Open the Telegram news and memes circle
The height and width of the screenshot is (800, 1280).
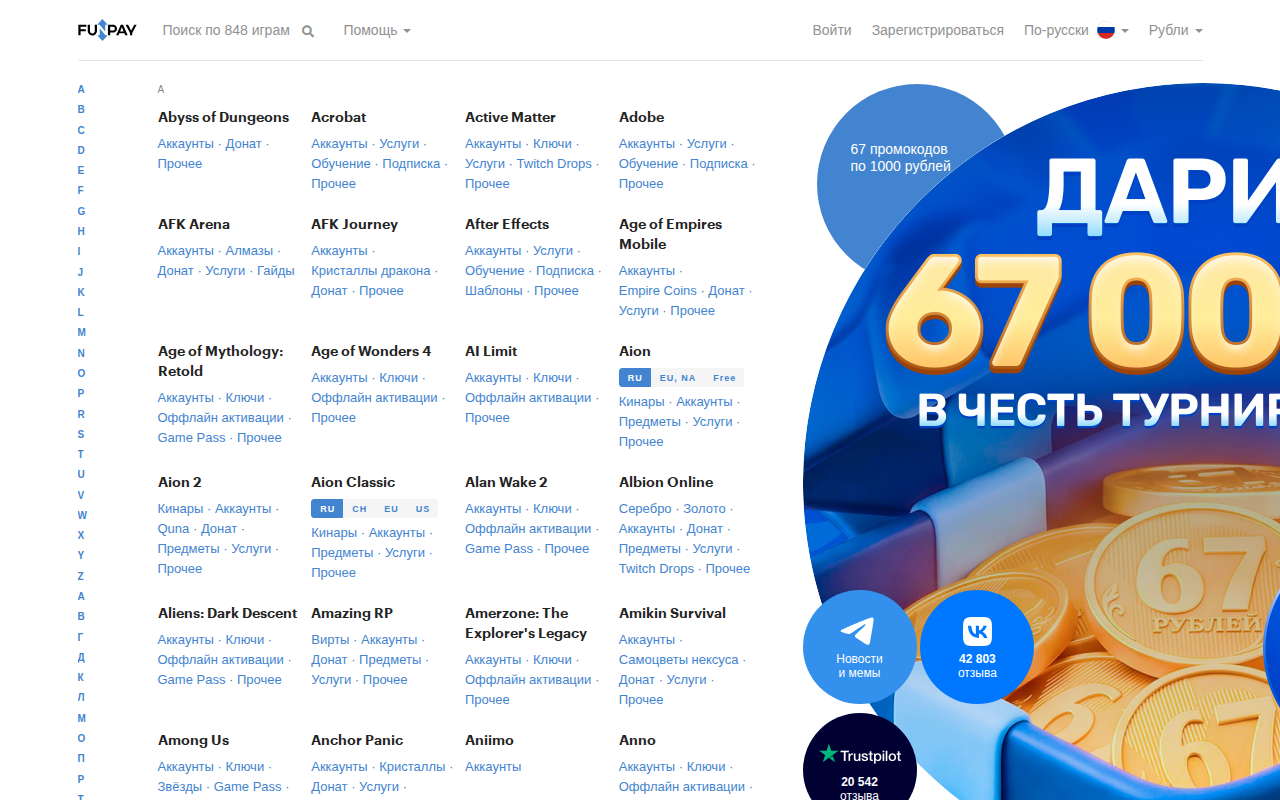tap(860, 647)
